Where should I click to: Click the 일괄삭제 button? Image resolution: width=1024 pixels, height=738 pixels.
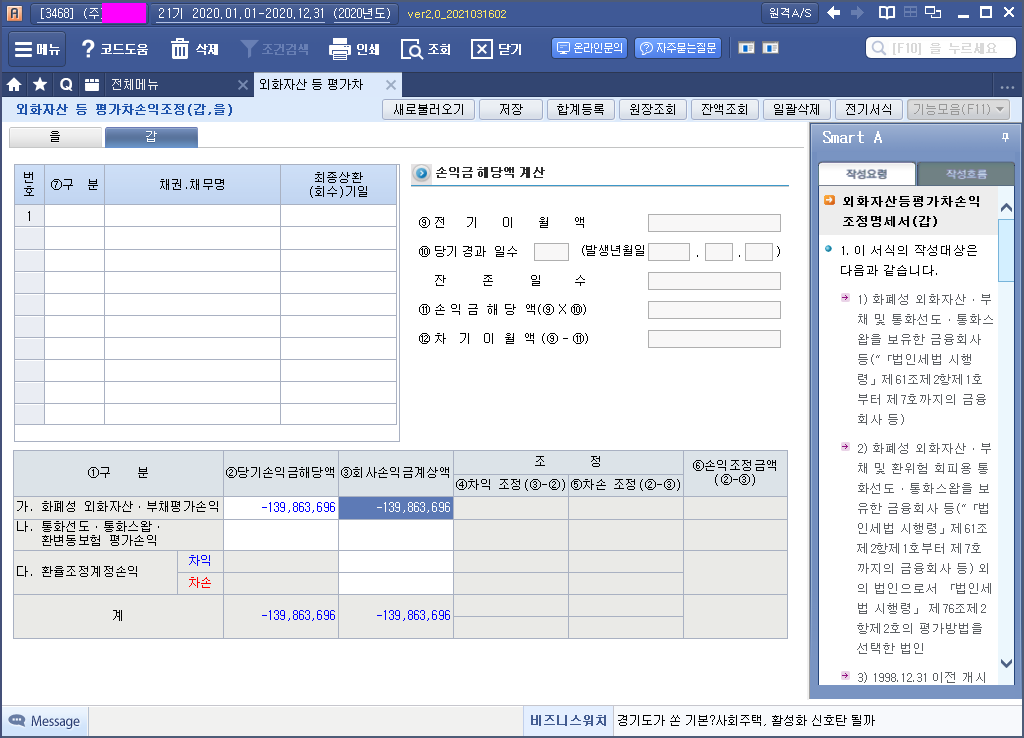pyautogui.click(x=796, y=109)
